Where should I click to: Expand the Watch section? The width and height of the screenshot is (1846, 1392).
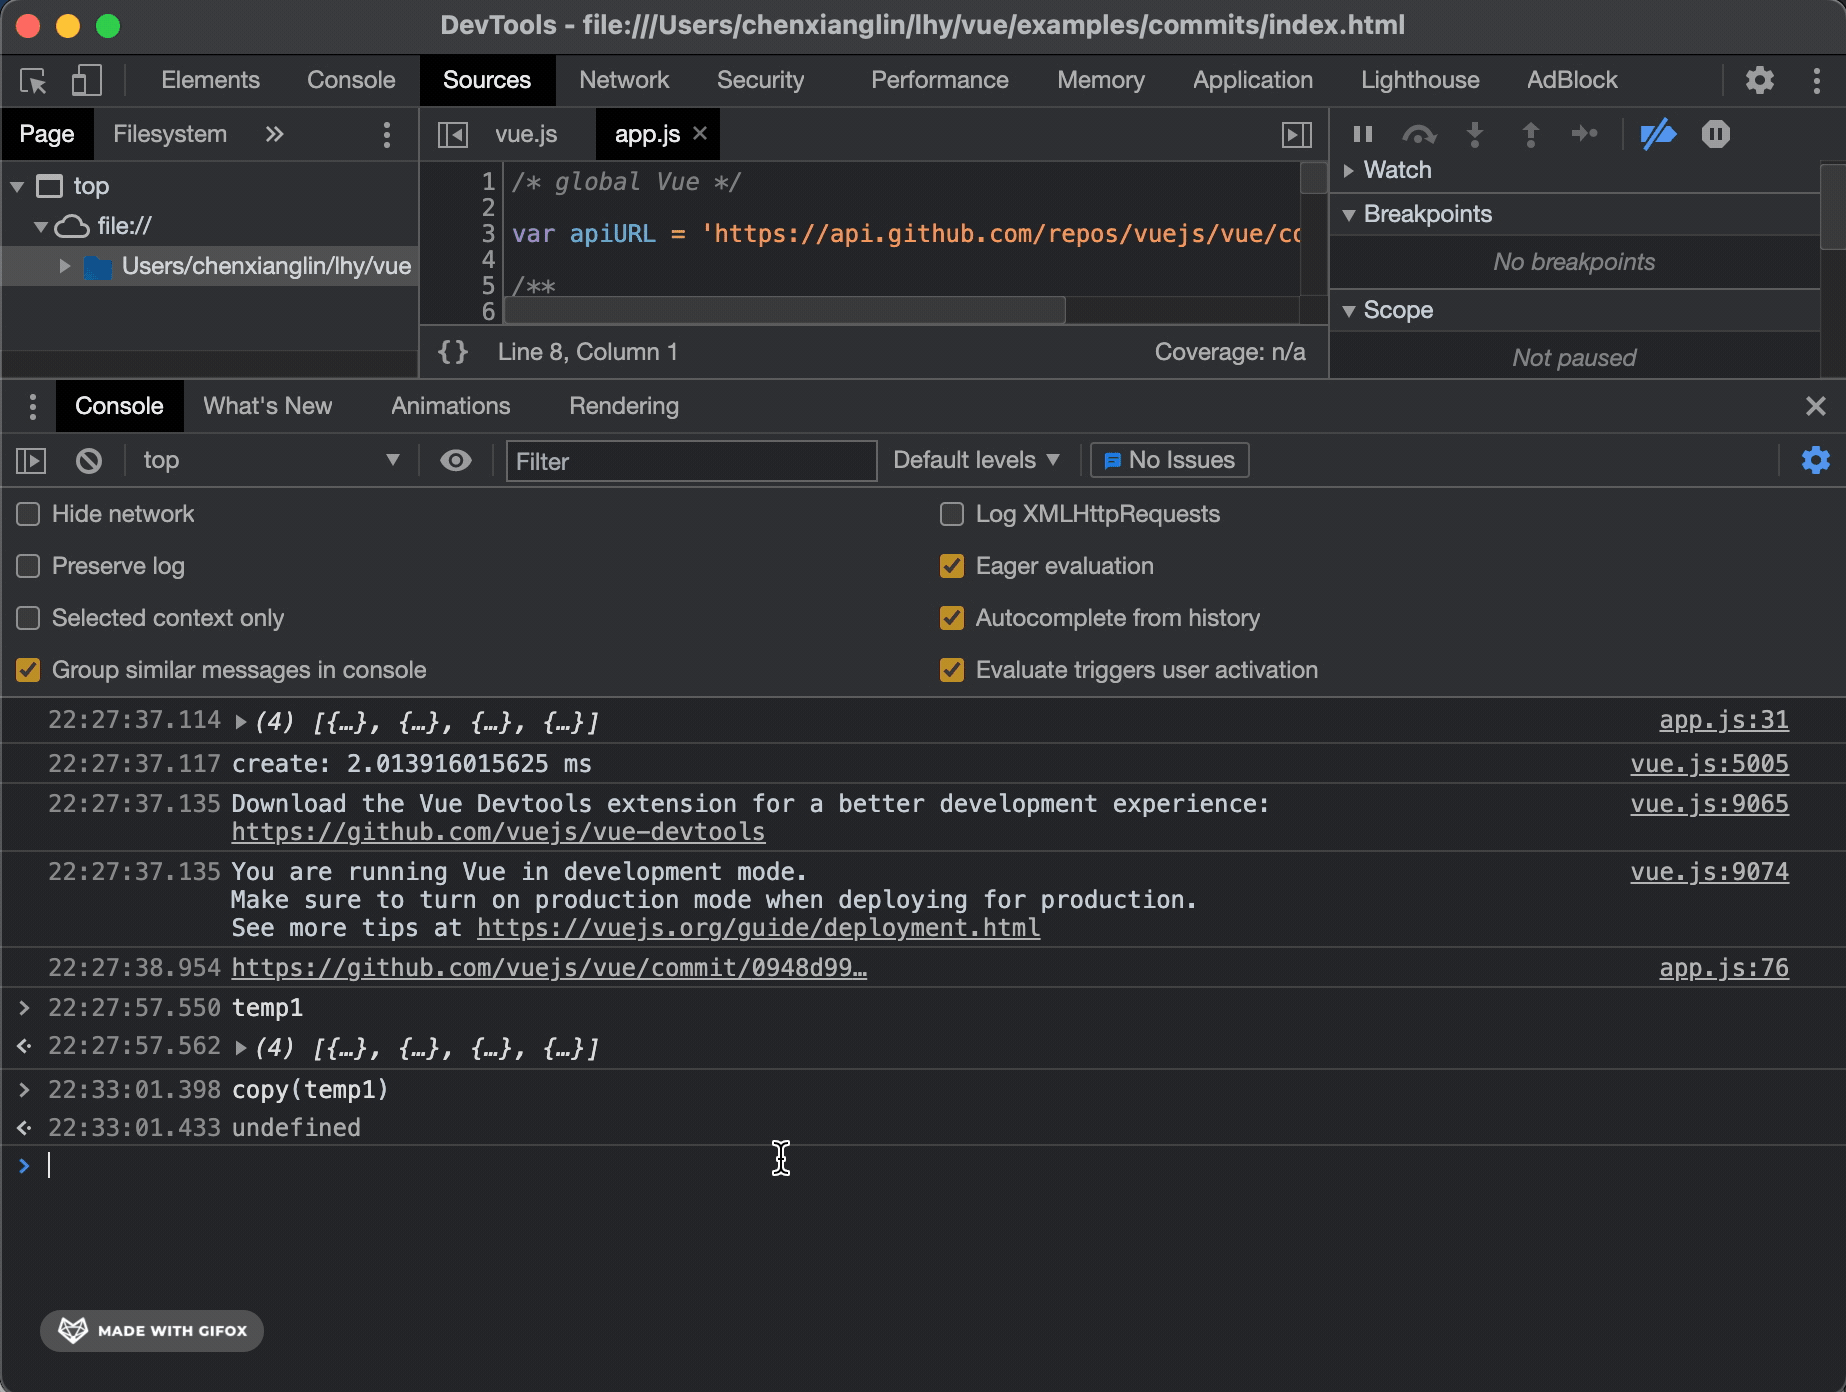click(1349, 170)
